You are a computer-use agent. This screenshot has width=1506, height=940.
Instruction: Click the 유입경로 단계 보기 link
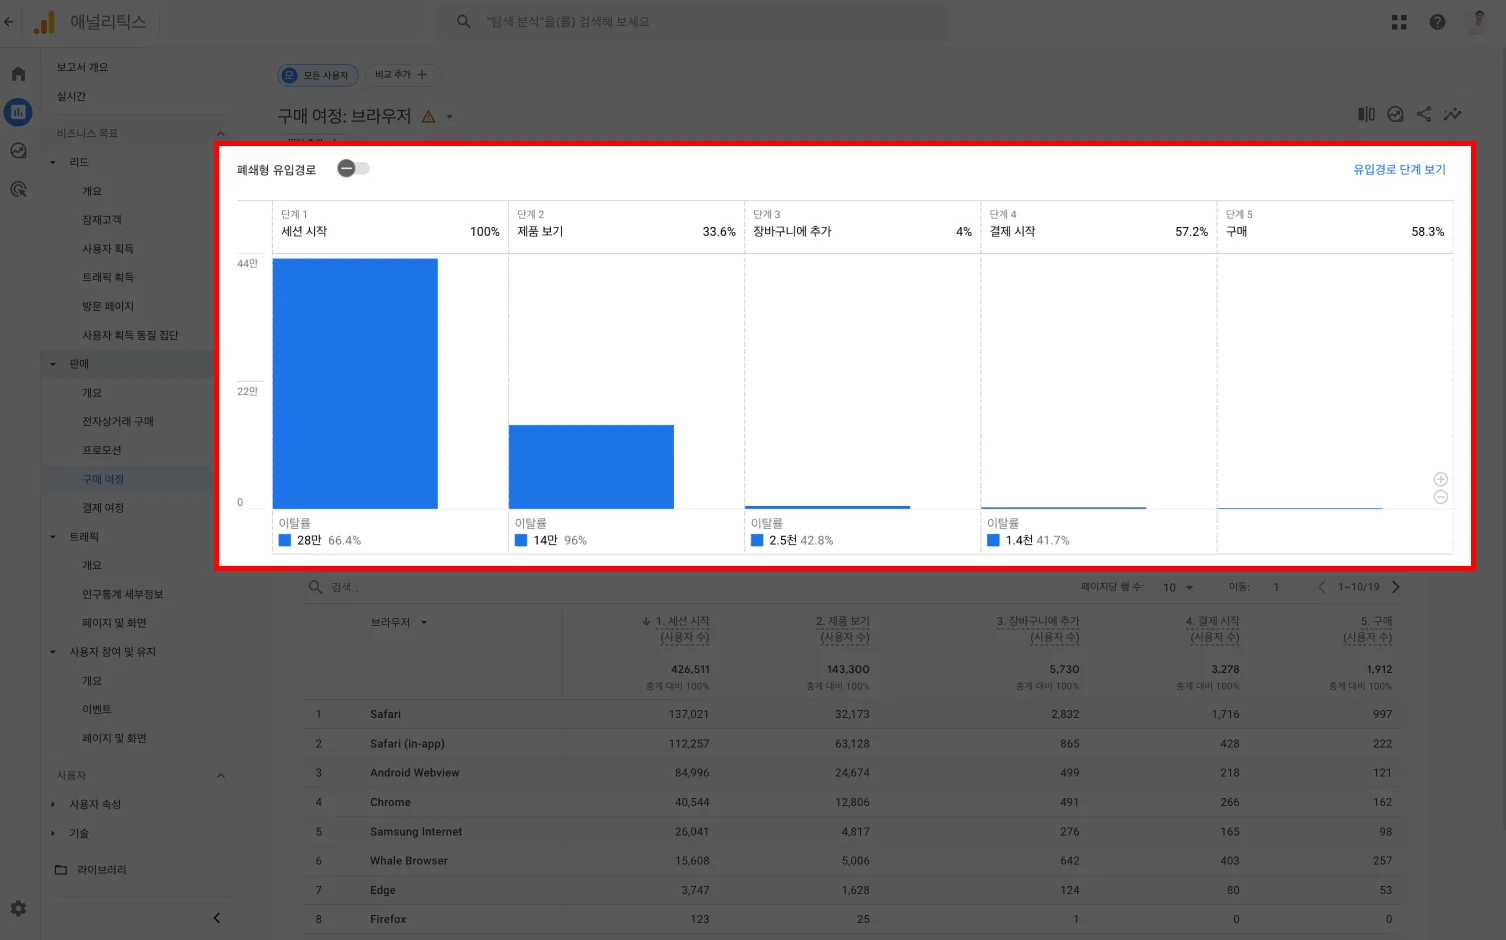point(1399,170)
